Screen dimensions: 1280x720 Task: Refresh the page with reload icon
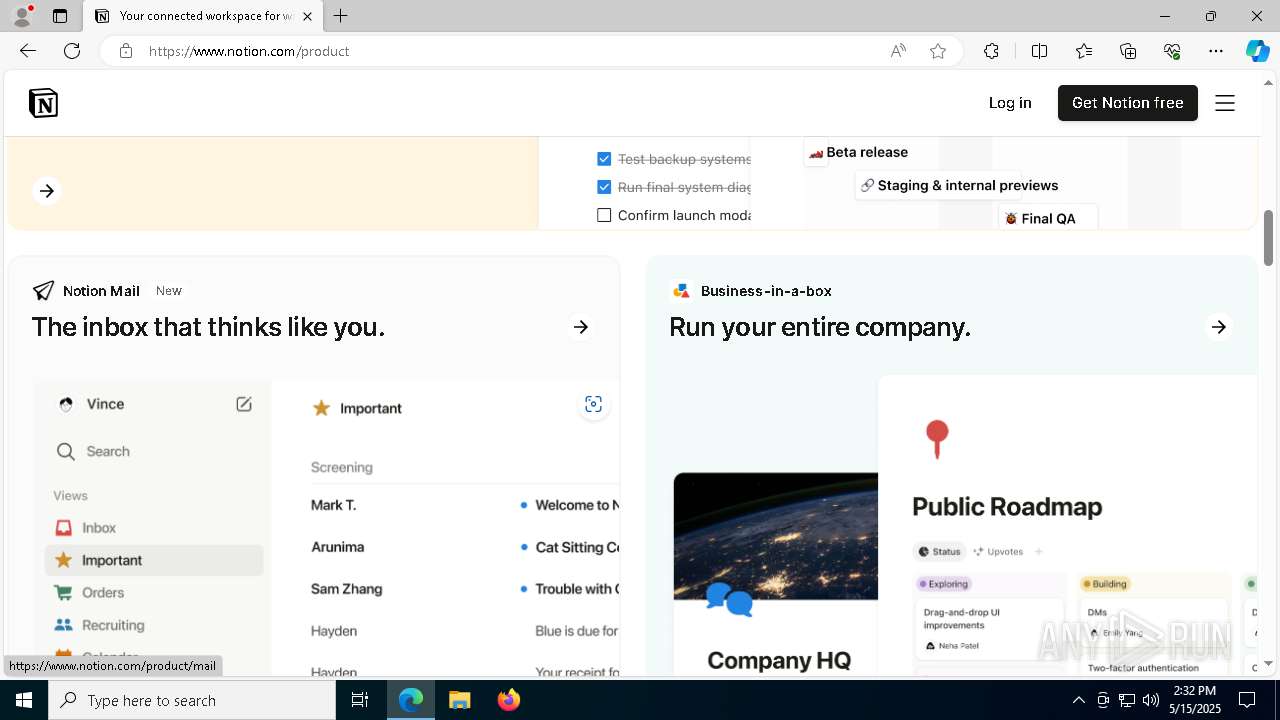click(72, 51)
